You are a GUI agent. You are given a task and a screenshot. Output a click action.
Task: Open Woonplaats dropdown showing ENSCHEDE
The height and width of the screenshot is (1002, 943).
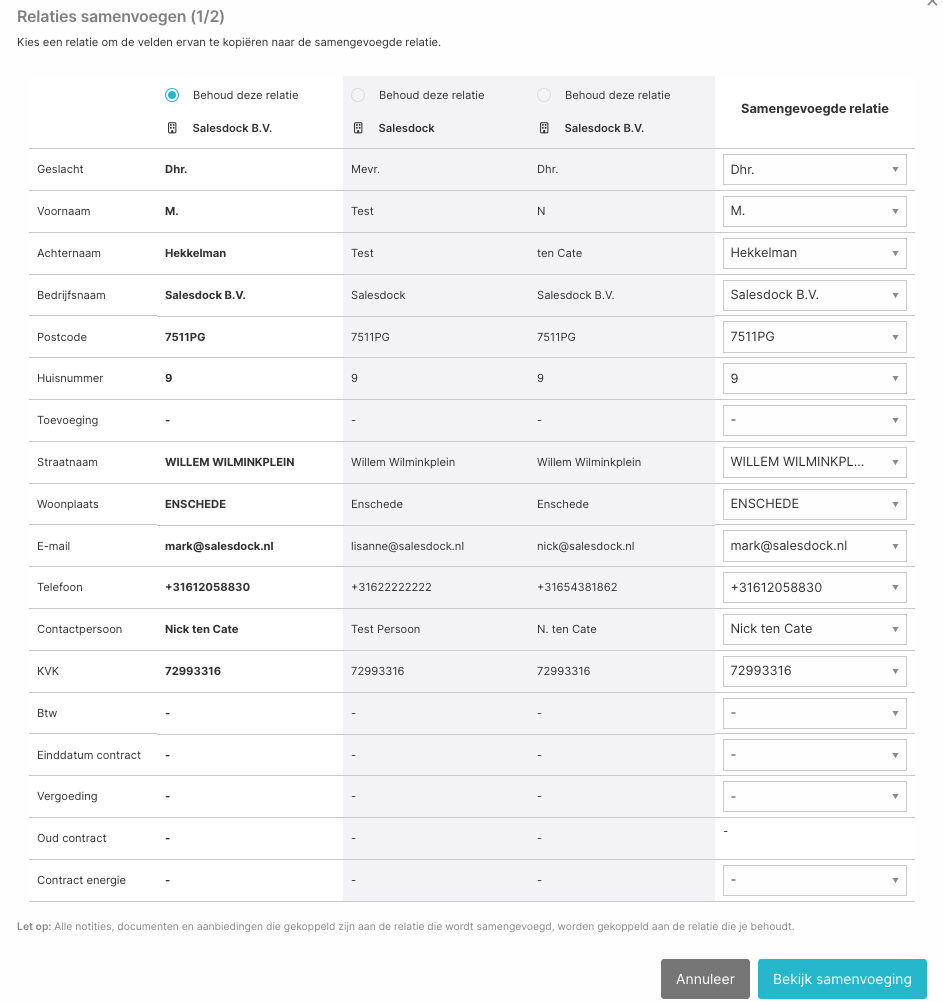815,504
